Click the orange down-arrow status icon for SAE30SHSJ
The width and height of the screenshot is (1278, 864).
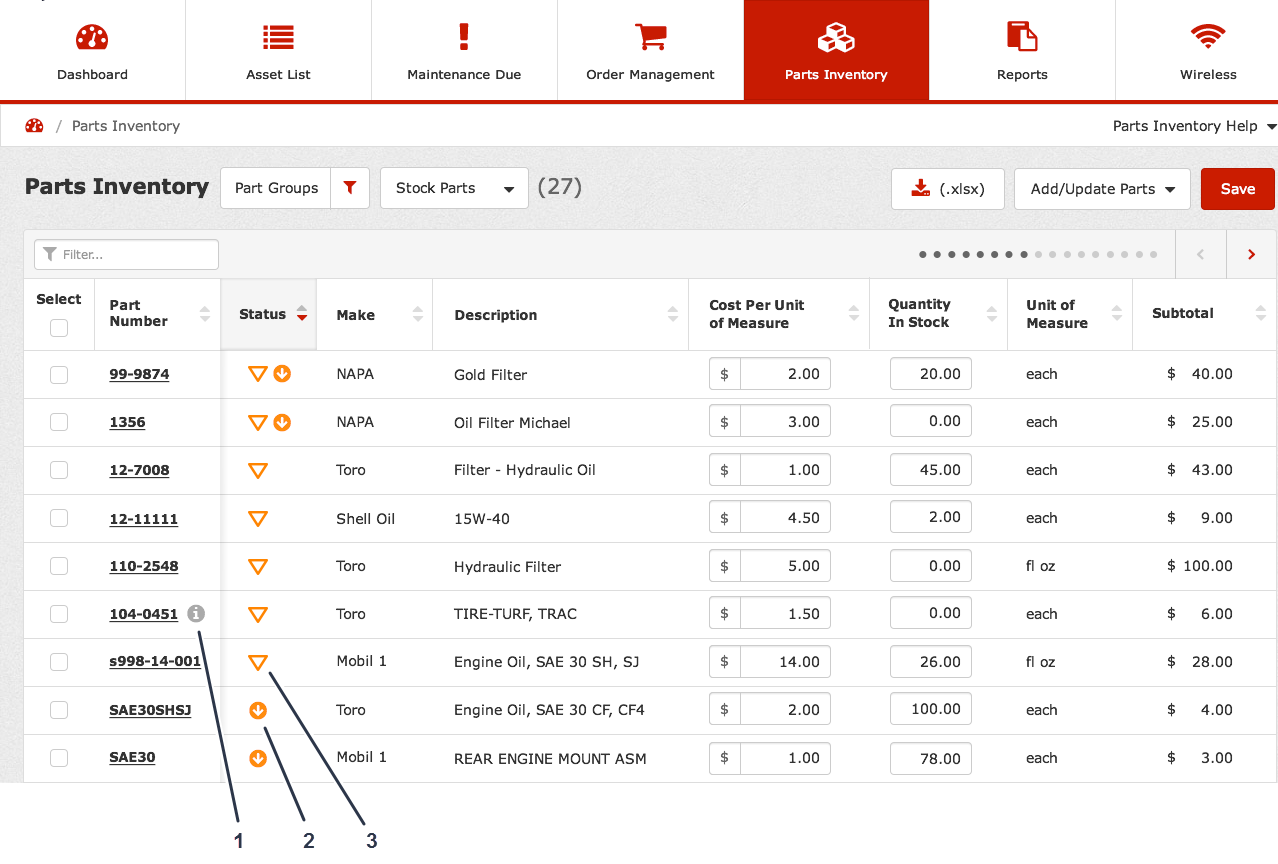[x=258, y=710]
